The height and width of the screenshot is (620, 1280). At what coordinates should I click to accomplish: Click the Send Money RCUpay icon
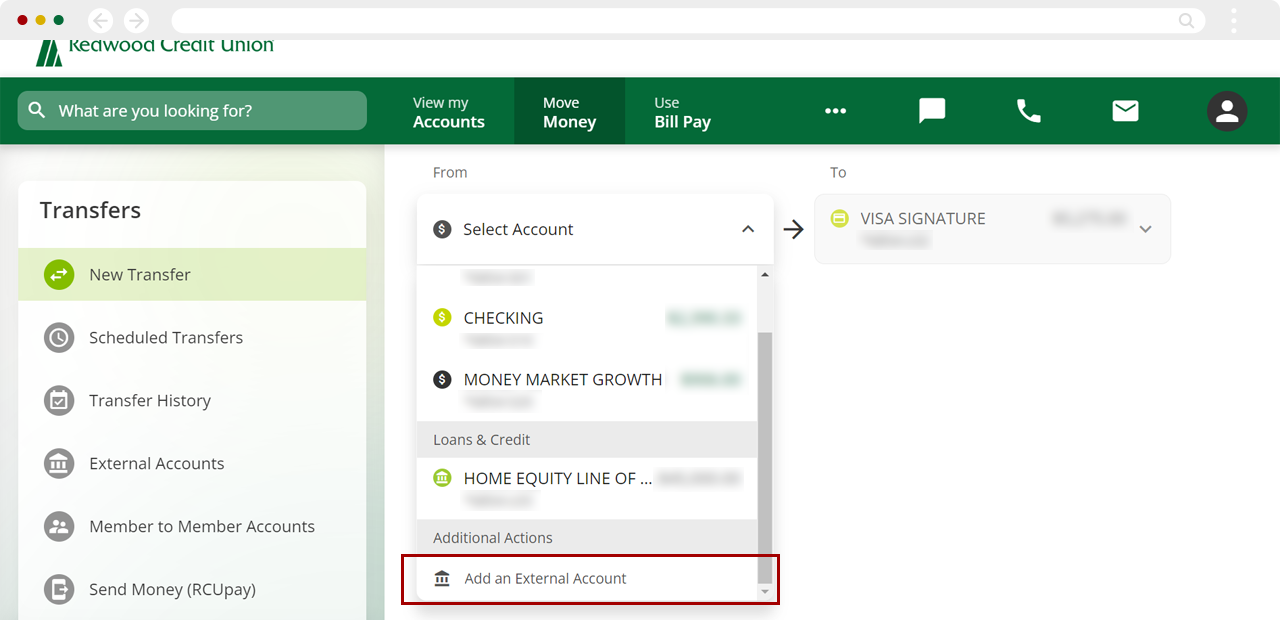click(59, 589)
